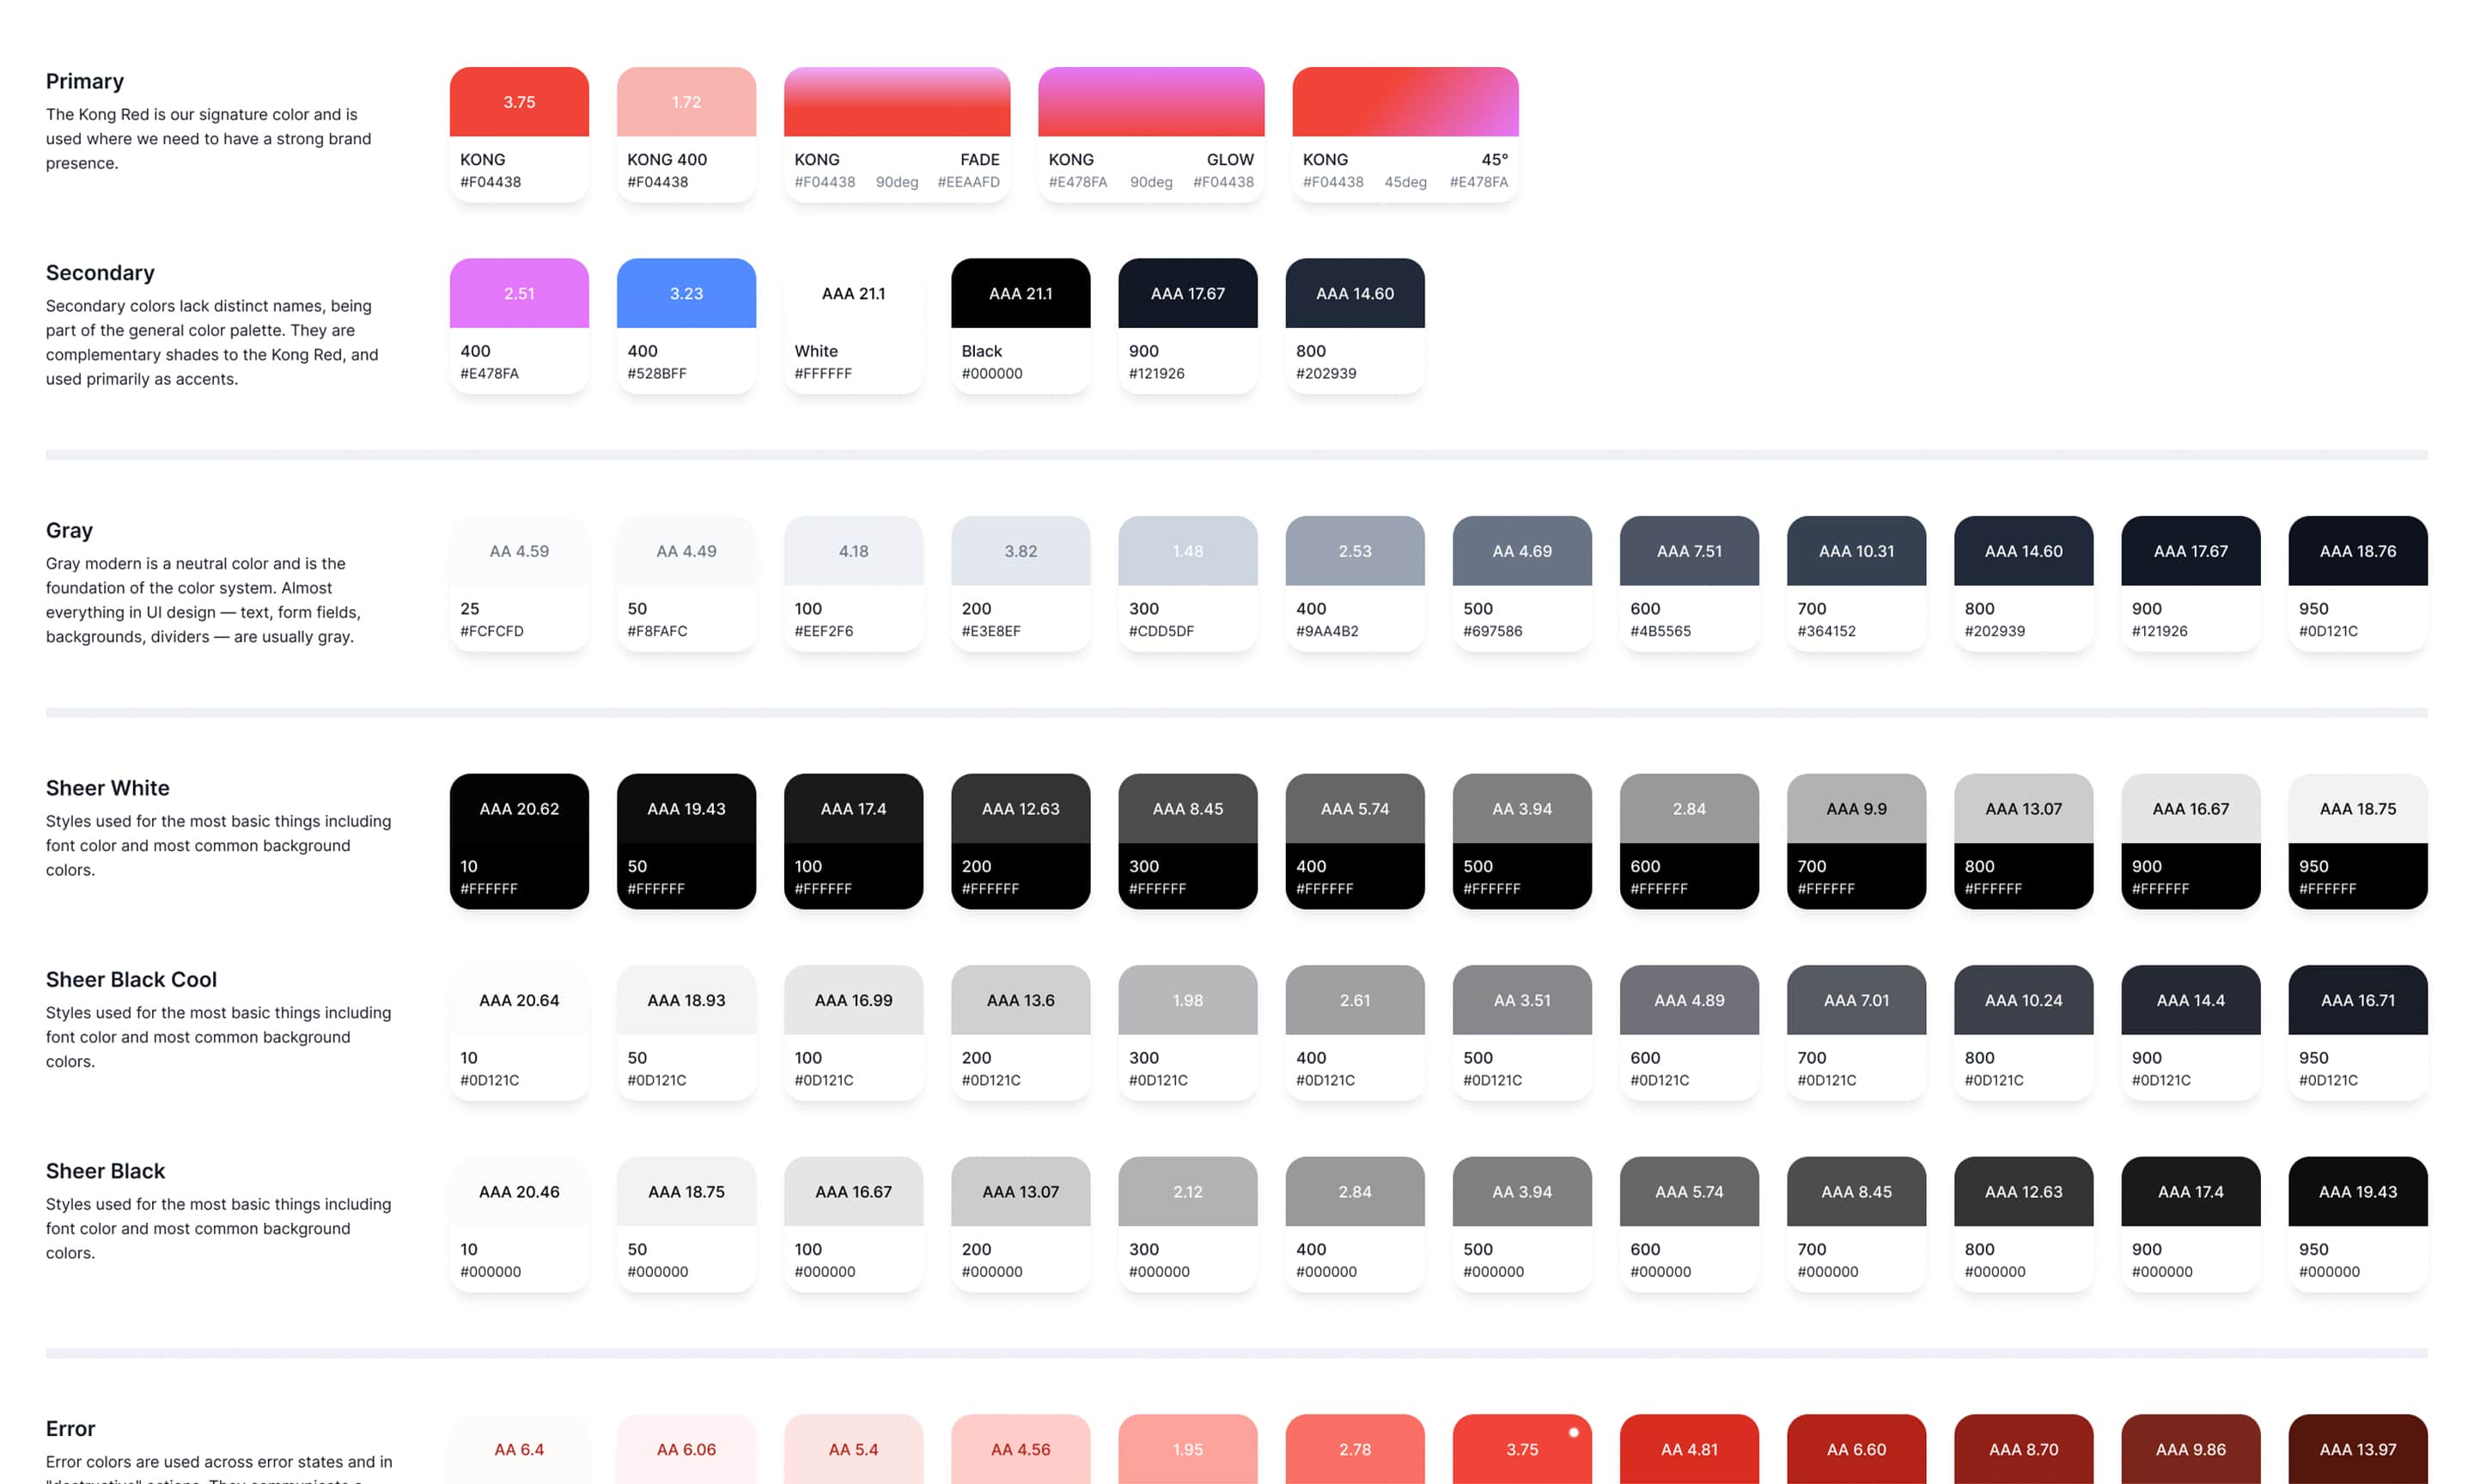
Task: Pick Sheer Black Cool 100 swatch AAA 16.99
Action: [x=853, y=1032]
